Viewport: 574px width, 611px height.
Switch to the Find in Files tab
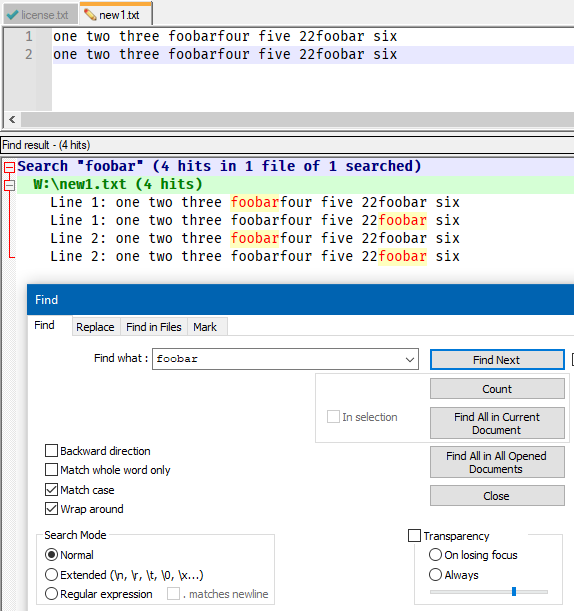tap(154, 327)
